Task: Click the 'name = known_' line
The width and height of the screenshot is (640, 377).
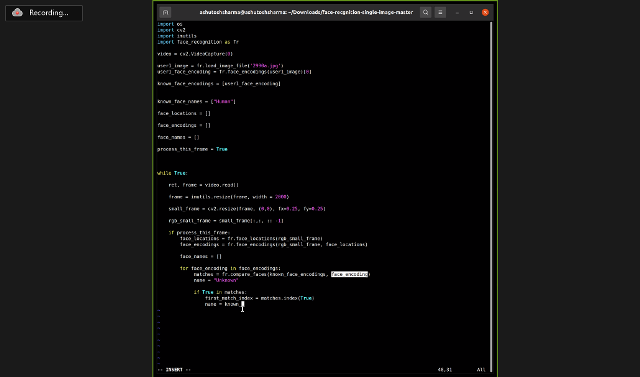Action: (224, 304)
